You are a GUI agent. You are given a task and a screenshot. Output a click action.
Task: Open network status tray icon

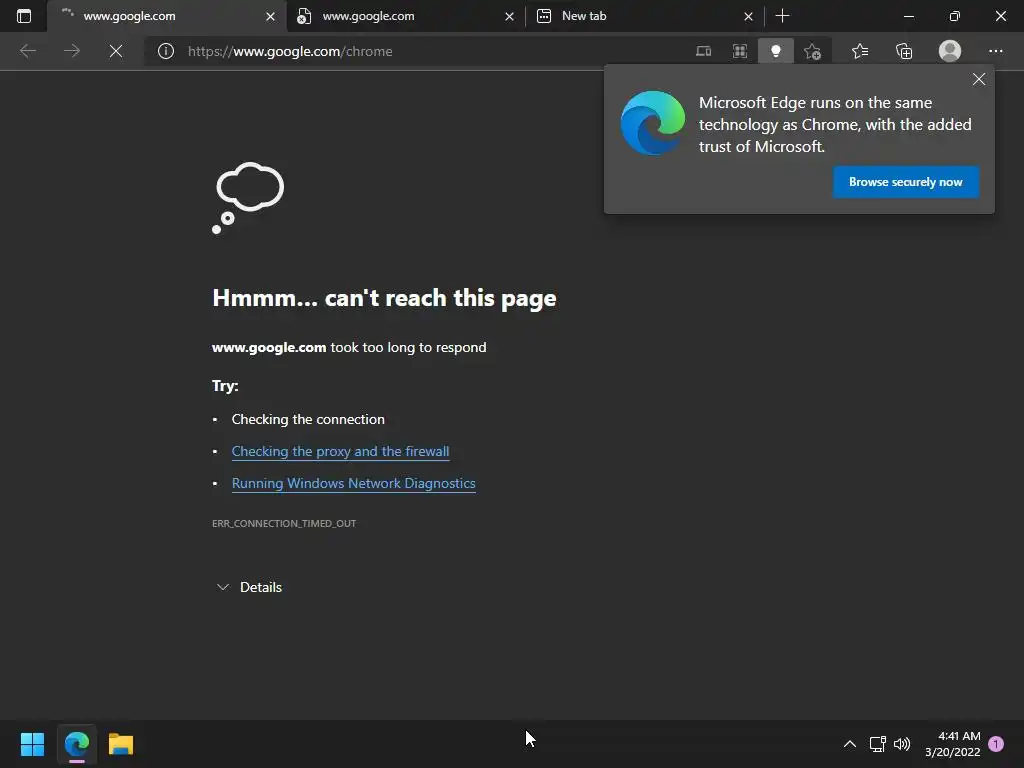tap(877, 744)
